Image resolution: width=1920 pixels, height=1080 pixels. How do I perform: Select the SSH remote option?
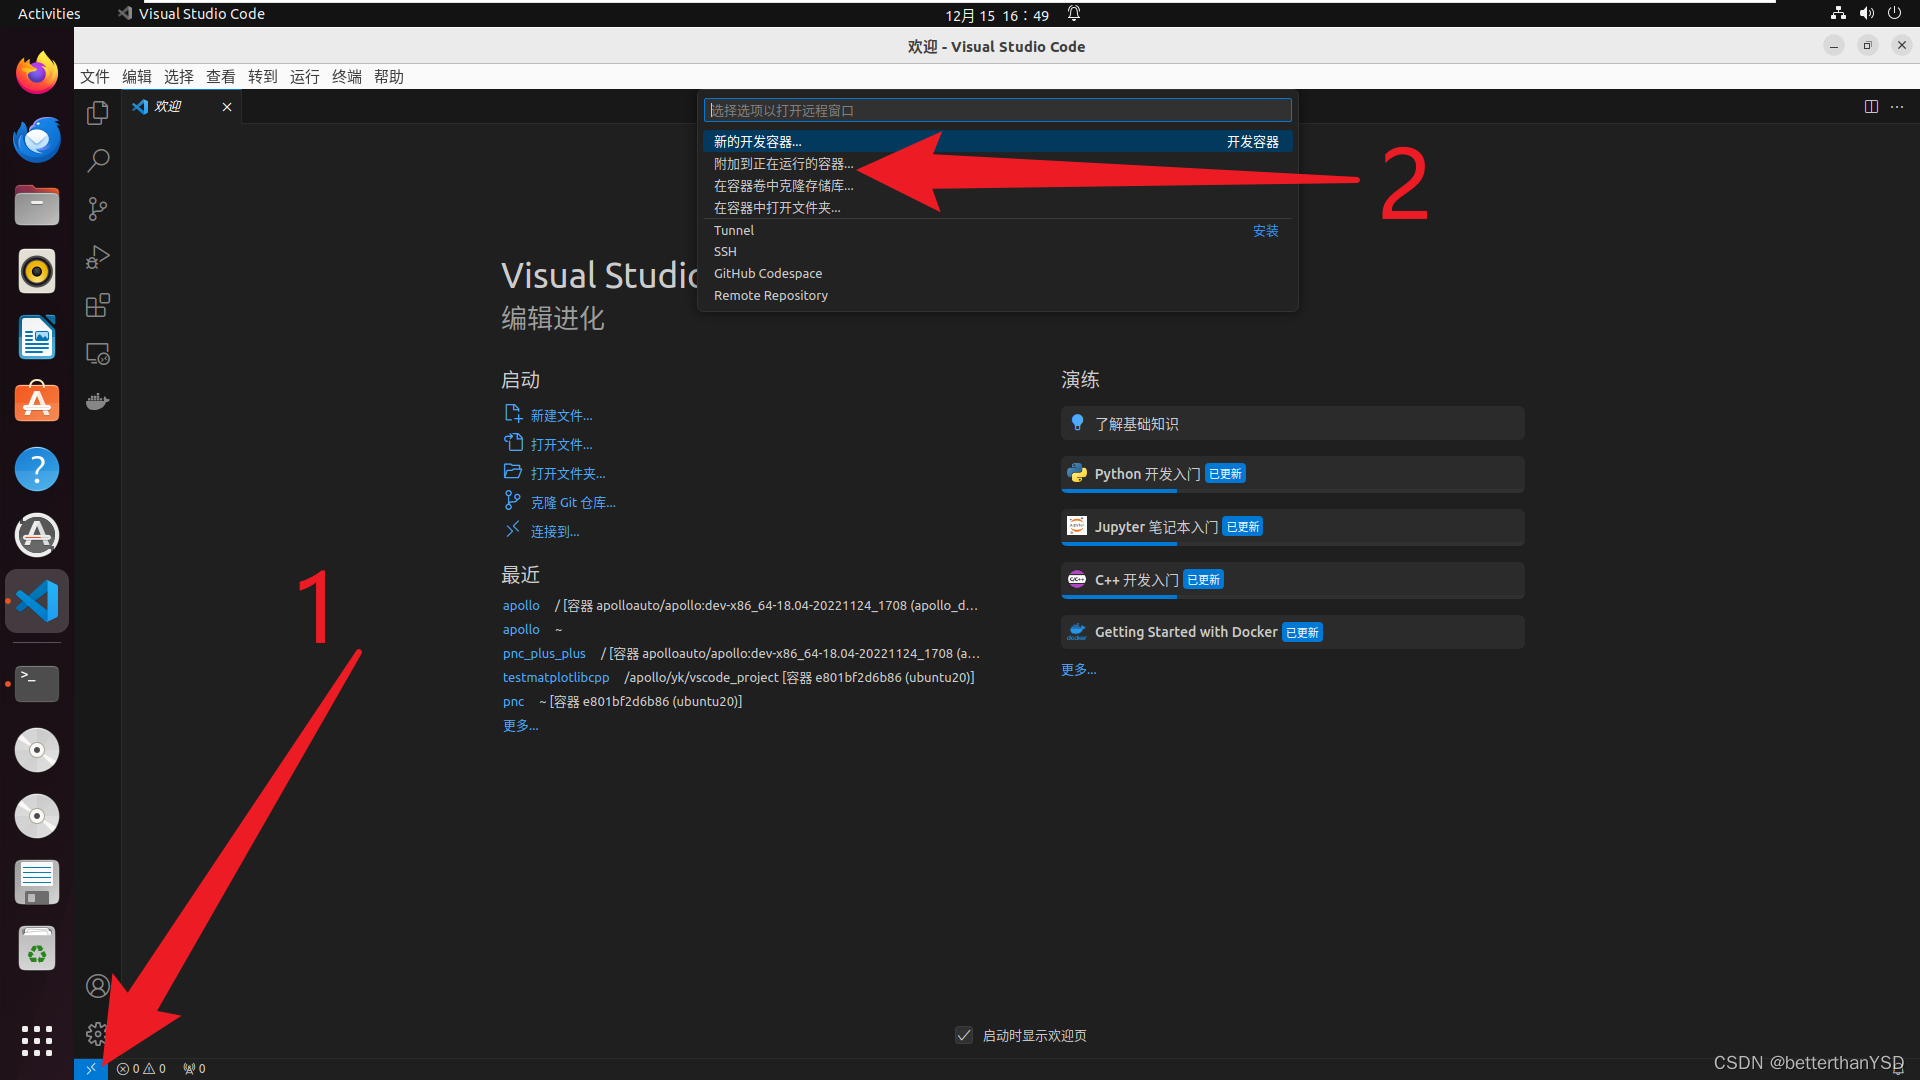[997, 252]
